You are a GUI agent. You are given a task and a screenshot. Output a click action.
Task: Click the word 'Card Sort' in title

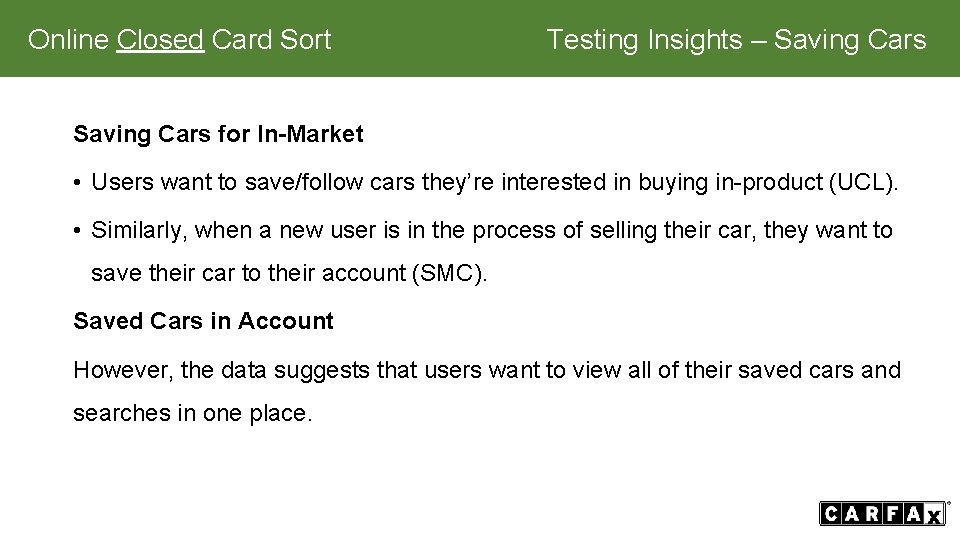pos(271,40)
